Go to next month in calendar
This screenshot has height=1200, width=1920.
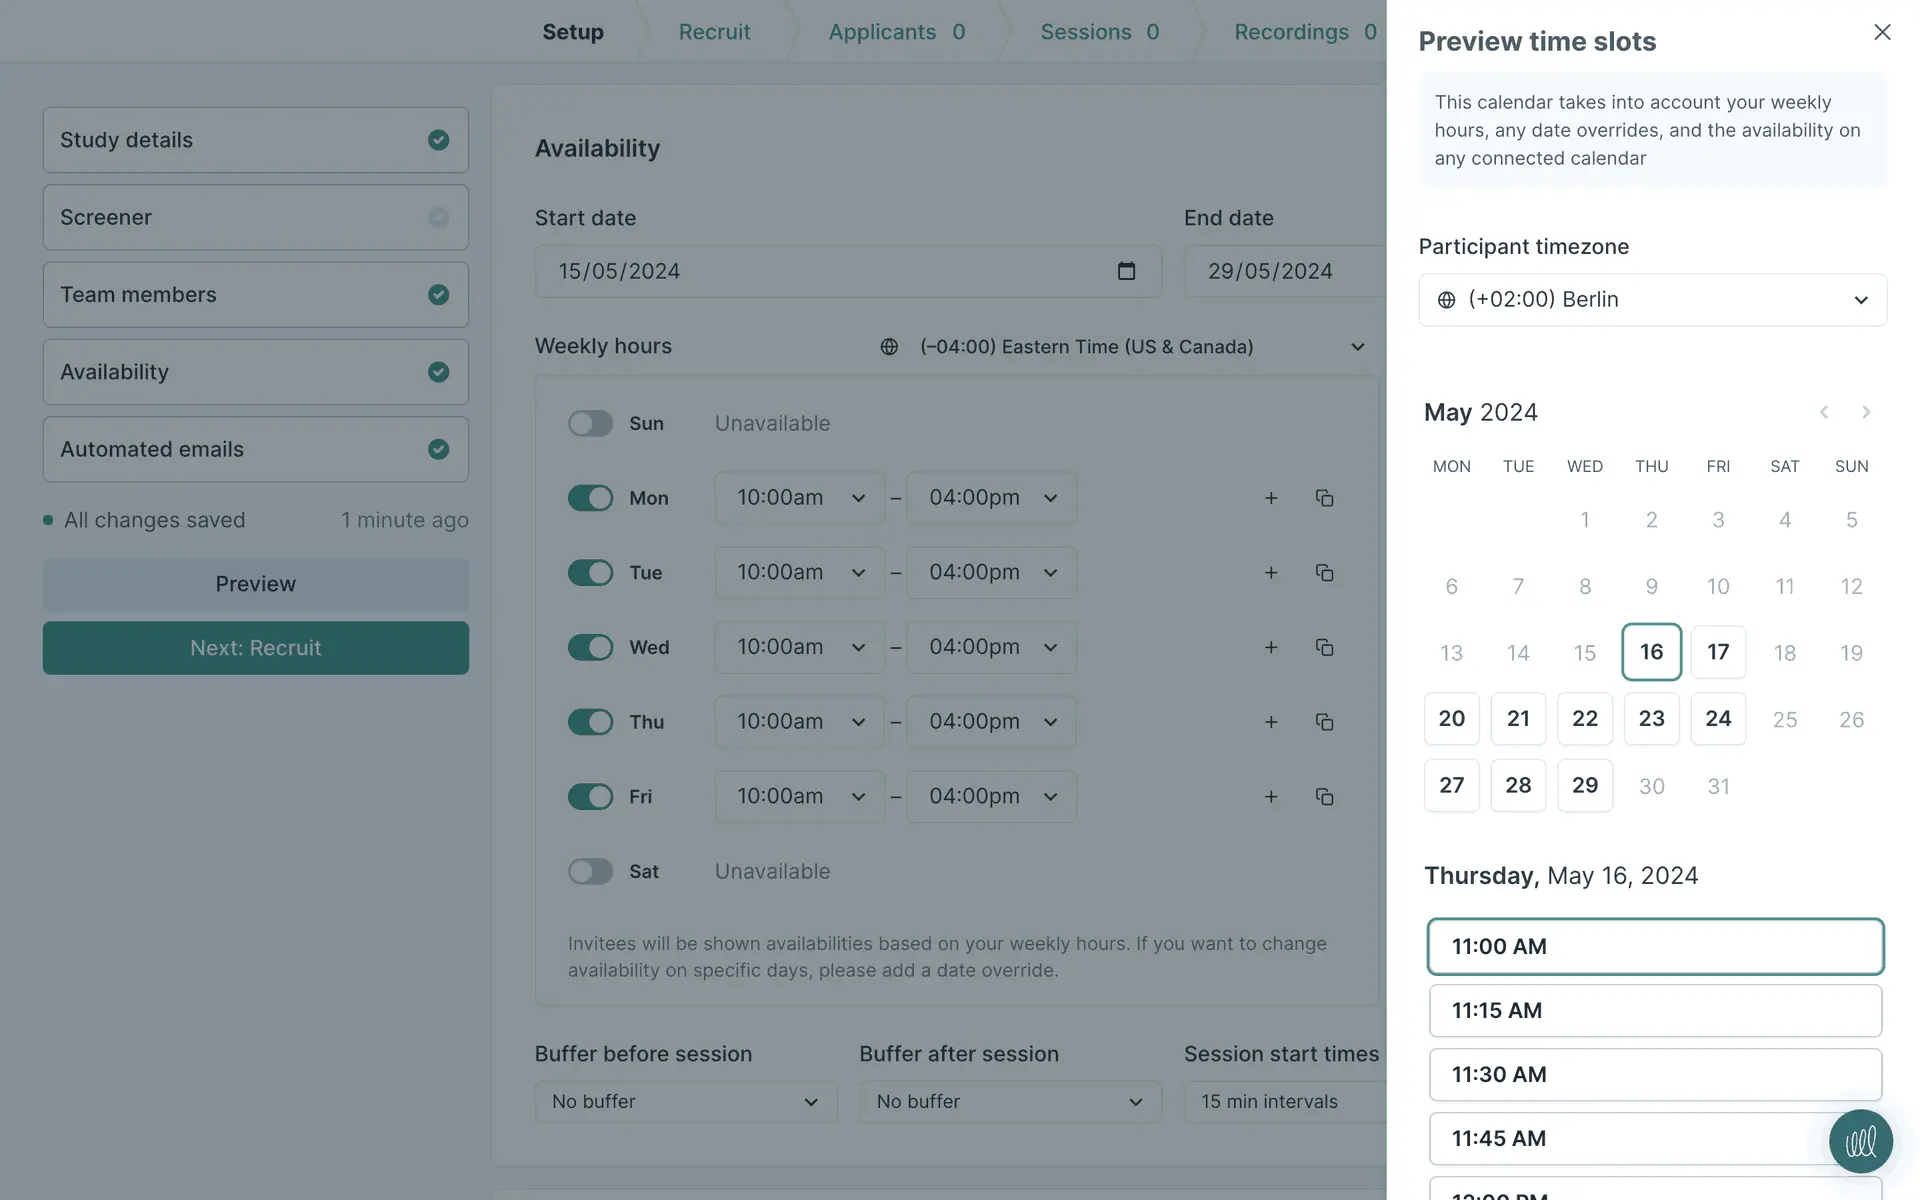1865,412
